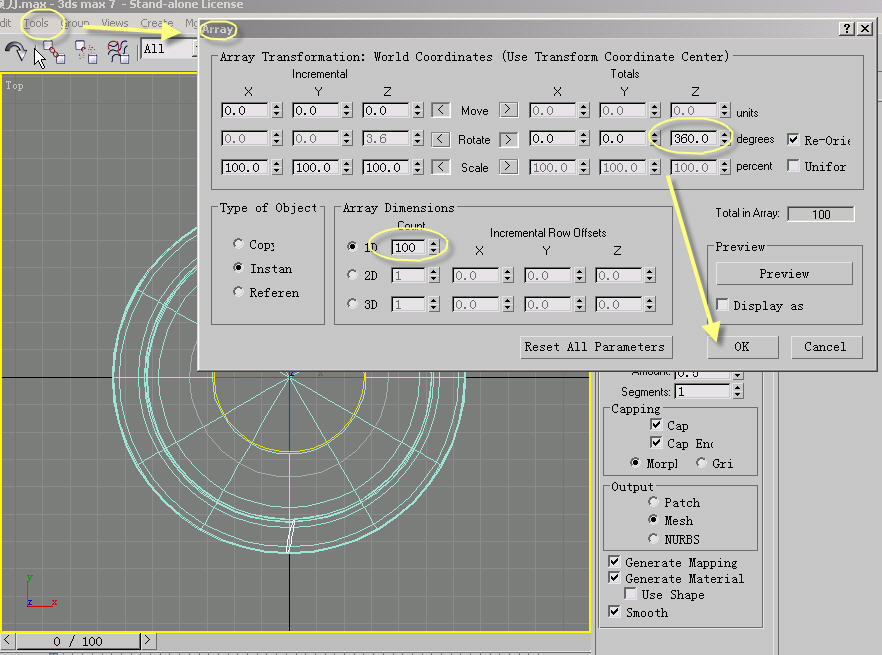Screen dimensions: 882x655
Task: Click the Array dialog help question button
Action: click(x=847, y=28)
